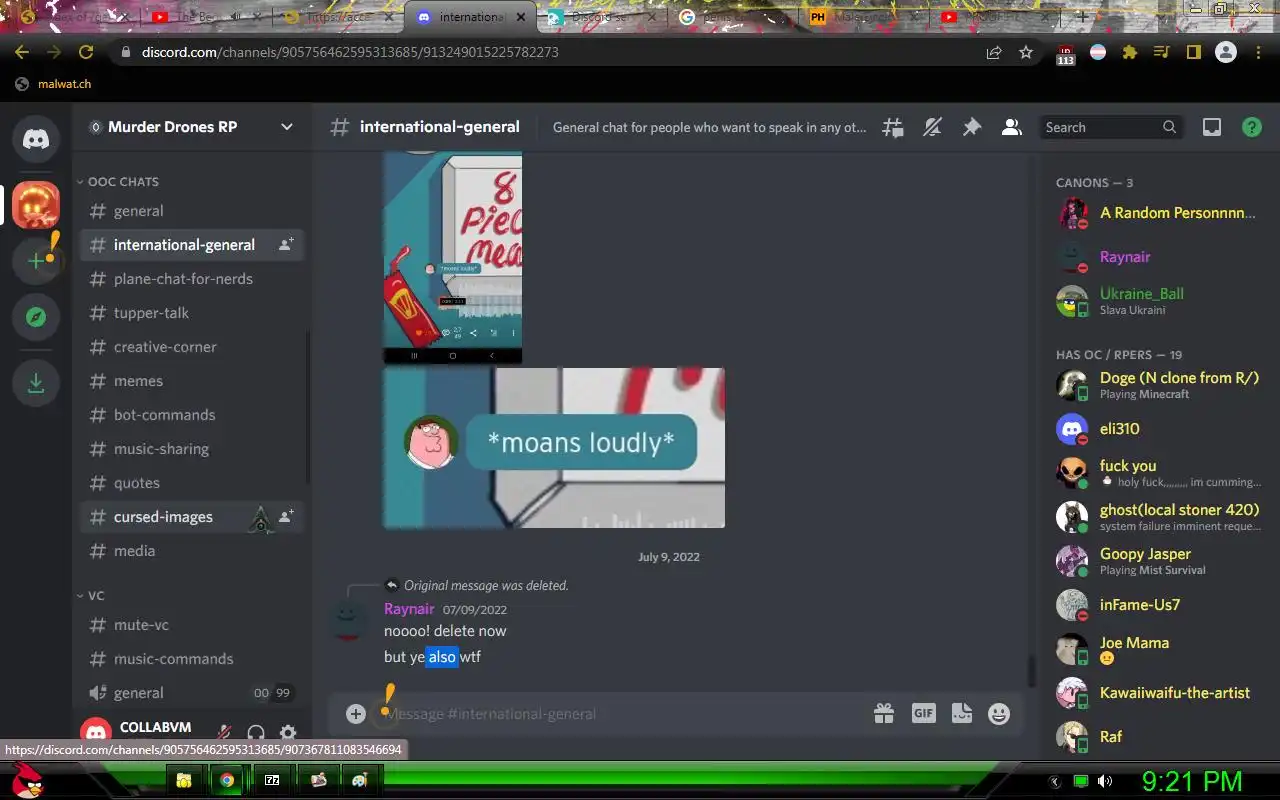Click the malwat.ch bookmark
This screenshot has width=1280, height=800.
tap(54, 84)
